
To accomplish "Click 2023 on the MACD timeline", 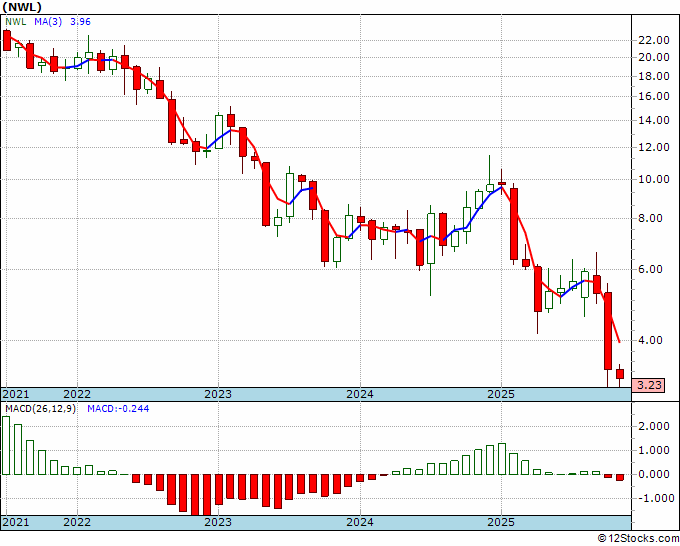I will (x=218, y=522).
